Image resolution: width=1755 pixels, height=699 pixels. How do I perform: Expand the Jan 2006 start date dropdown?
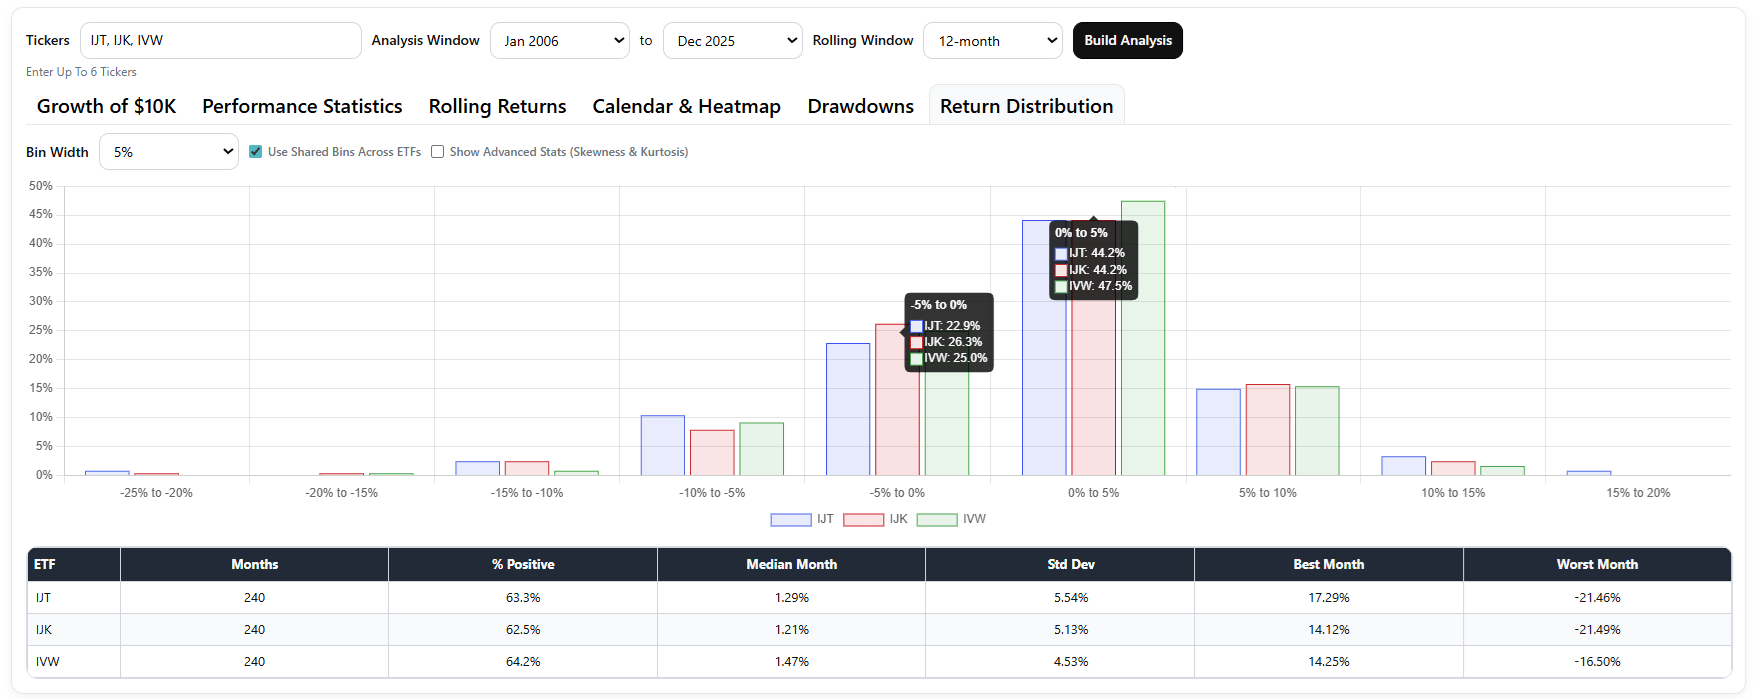coord(560,41)
